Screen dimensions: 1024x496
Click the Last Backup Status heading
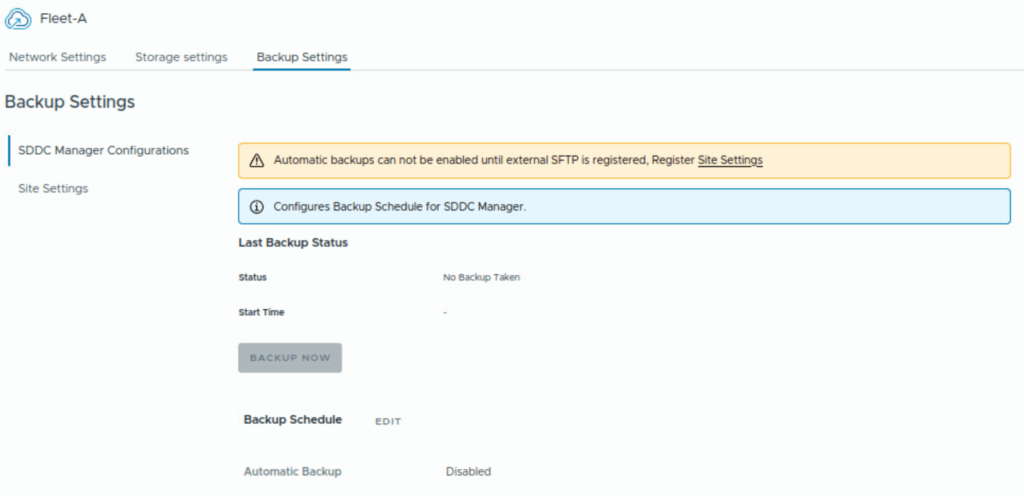point(293,243)
